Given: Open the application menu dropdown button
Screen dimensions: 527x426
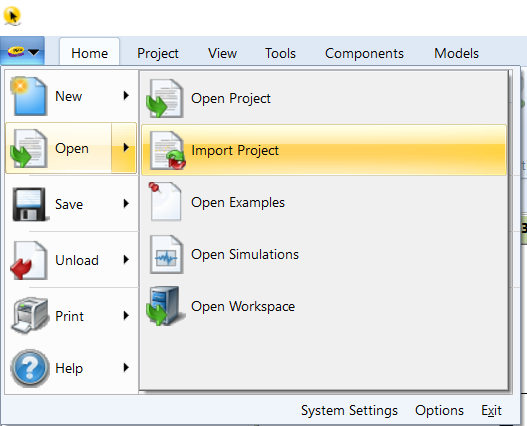Looking at the screenshot, I should click(23, 52).
